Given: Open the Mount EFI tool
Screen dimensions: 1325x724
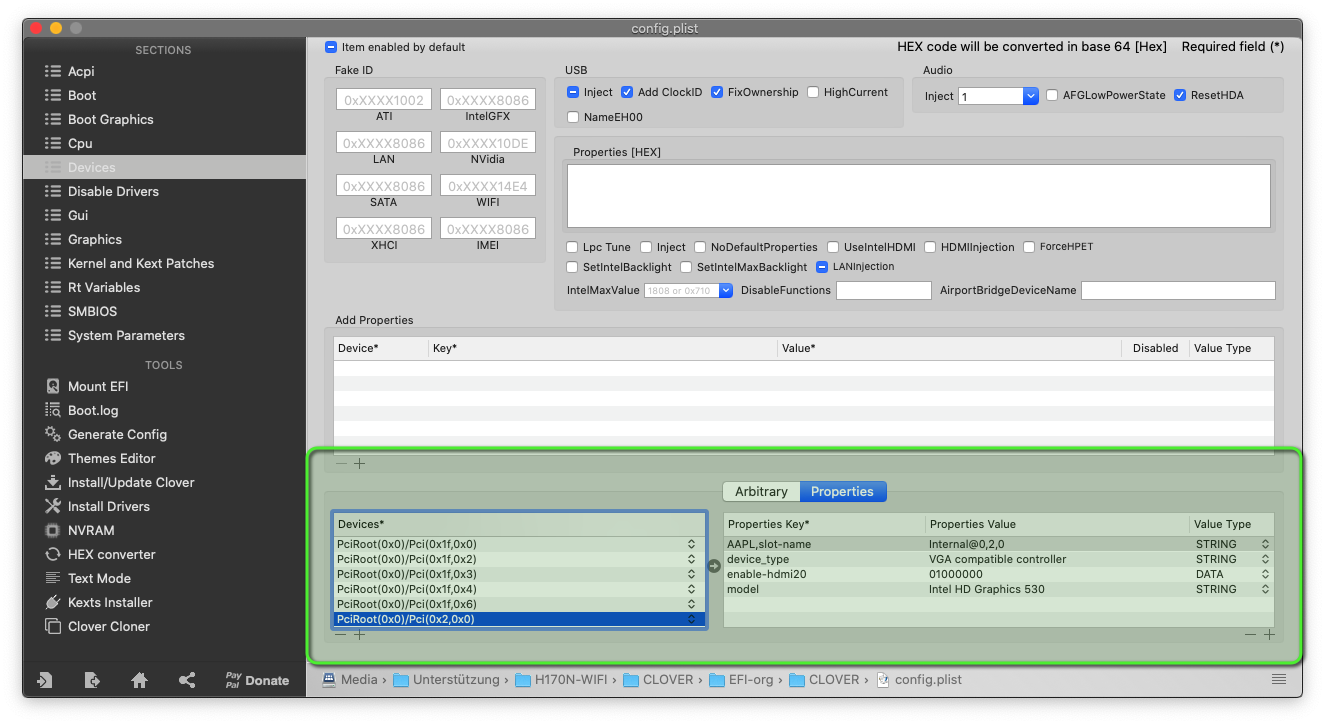Looking at the screenshot, I should pos(87,386).
